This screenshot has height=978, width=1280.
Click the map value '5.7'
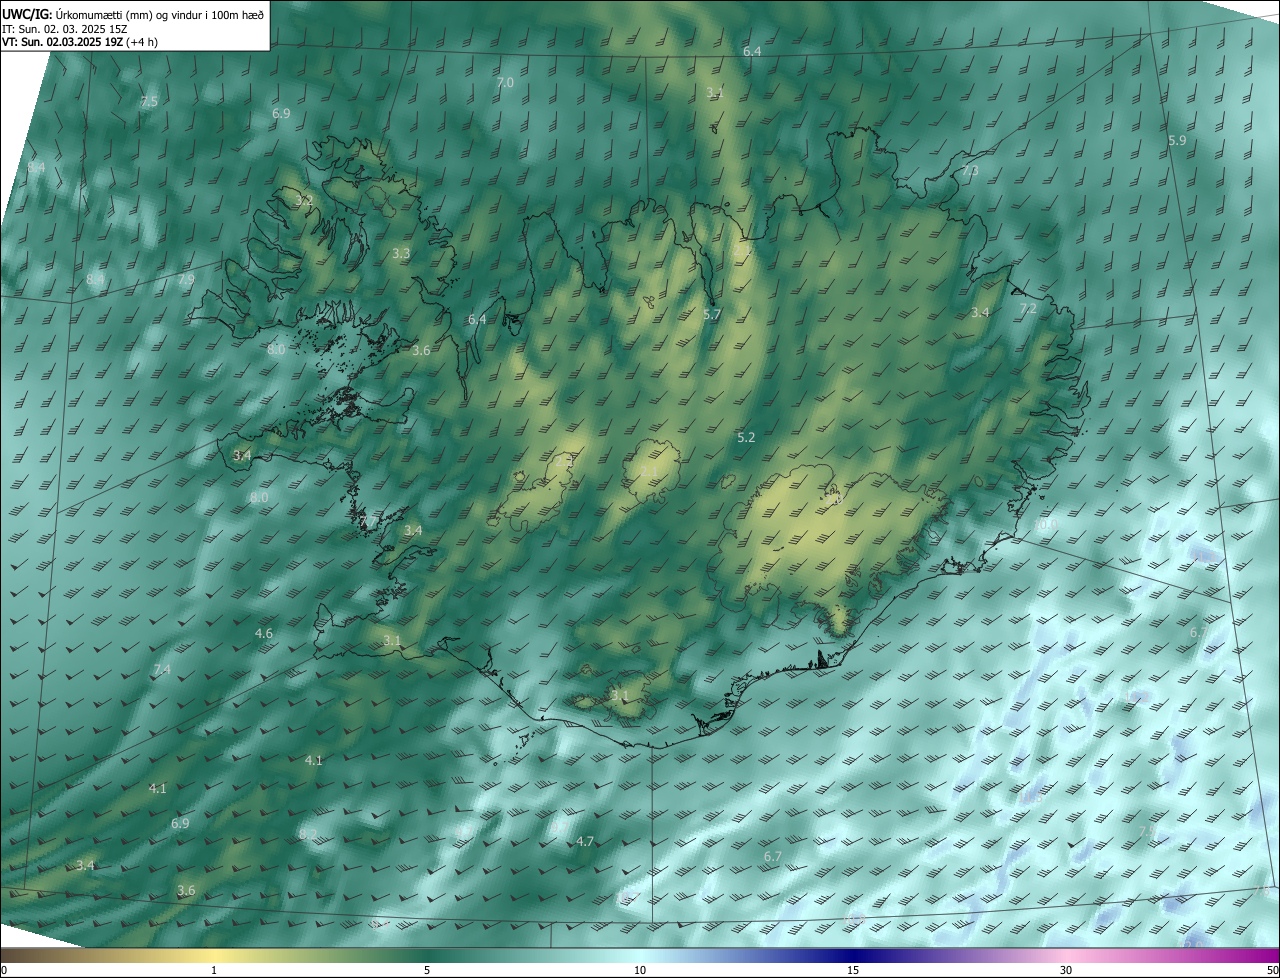pos(712,314)
